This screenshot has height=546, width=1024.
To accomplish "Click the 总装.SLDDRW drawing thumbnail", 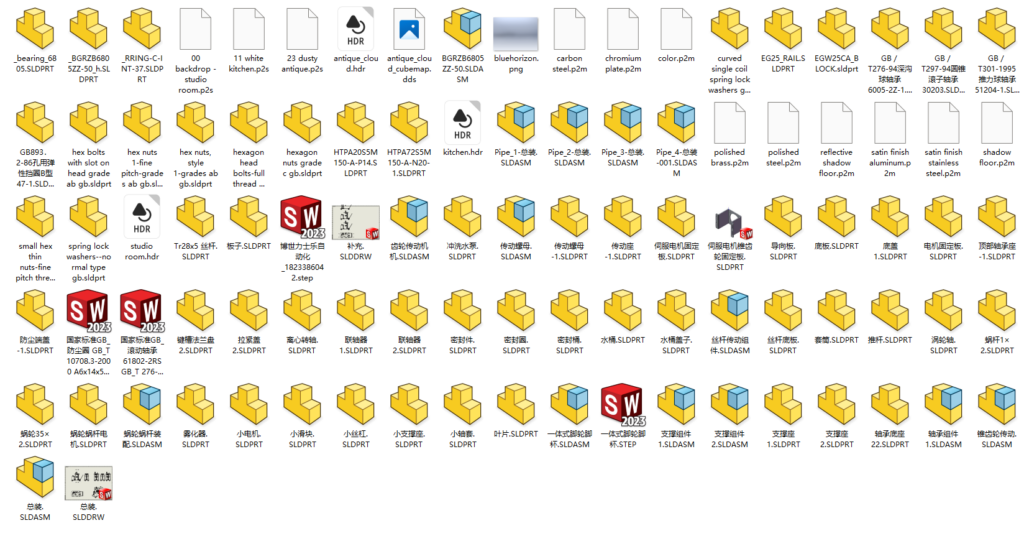I will tap(89, 483).
